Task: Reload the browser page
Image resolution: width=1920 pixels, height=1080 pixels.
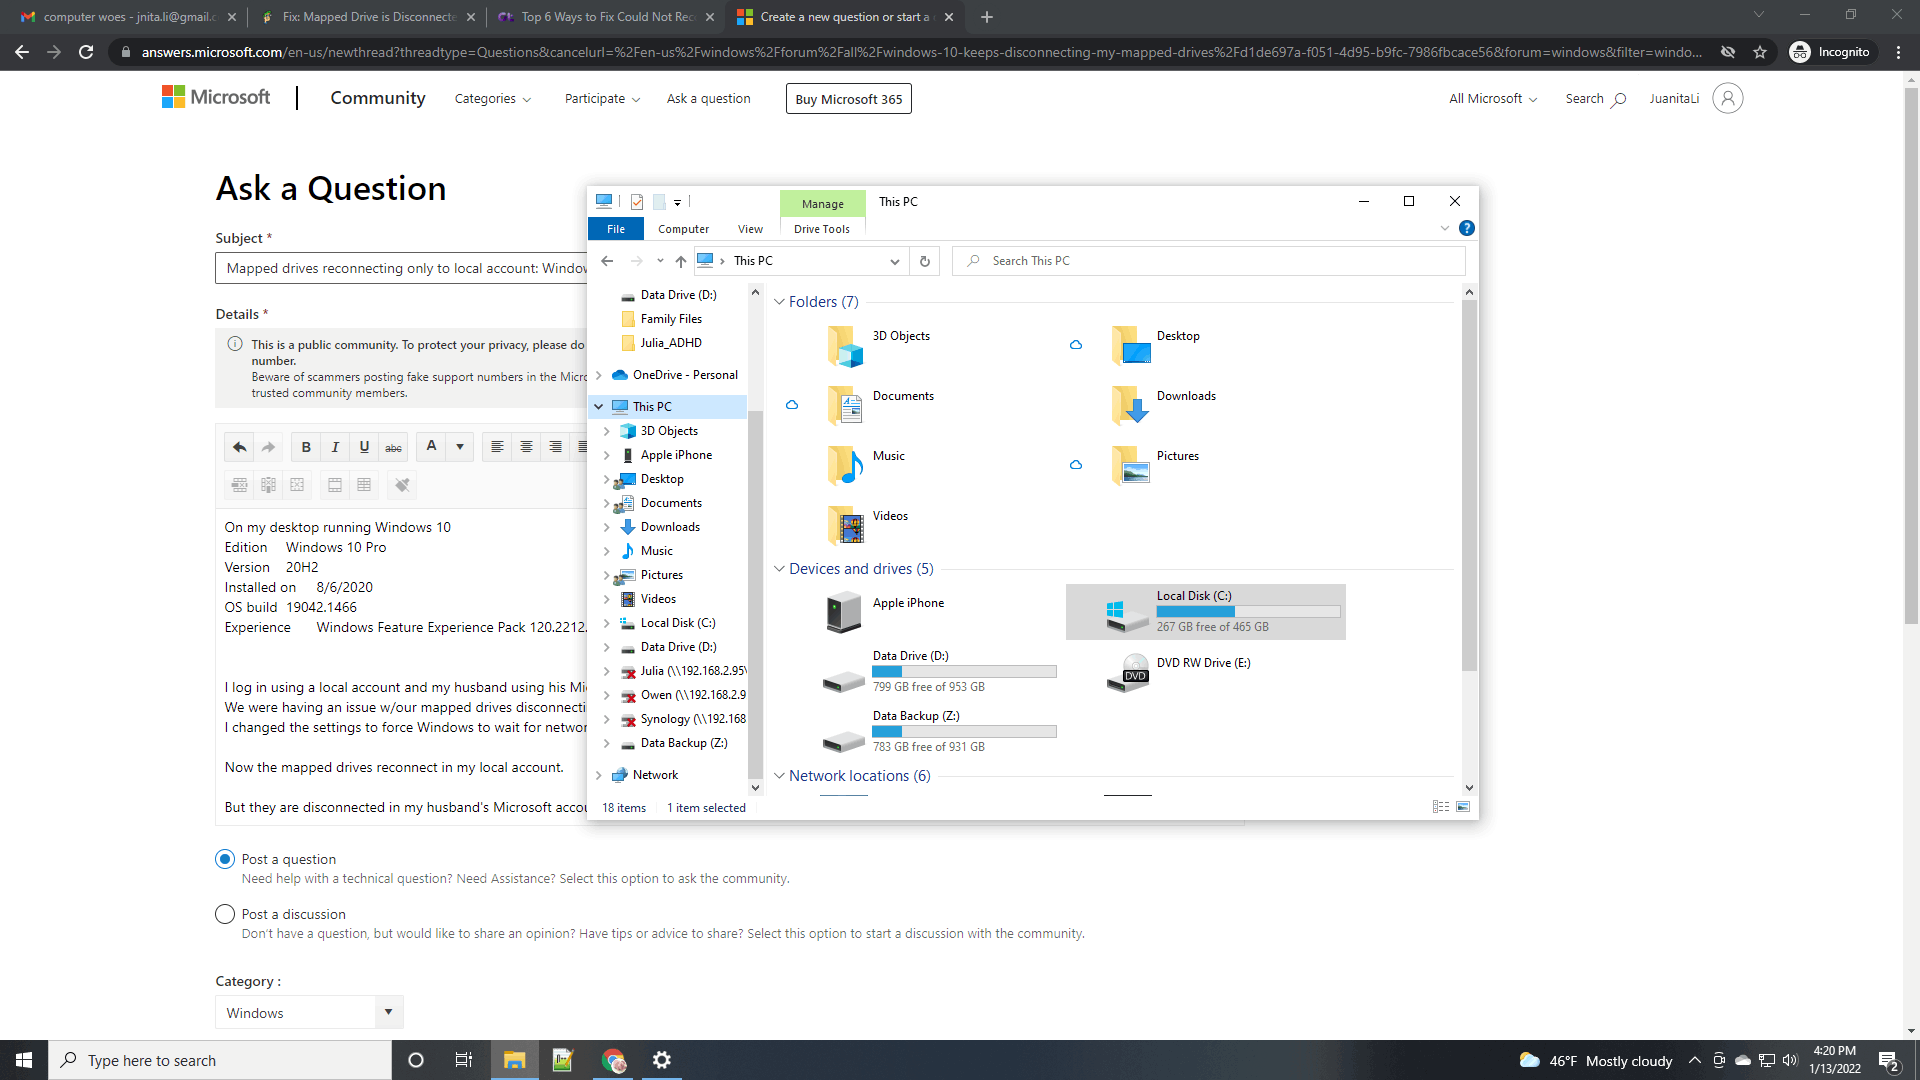Action: pos(86,52)
